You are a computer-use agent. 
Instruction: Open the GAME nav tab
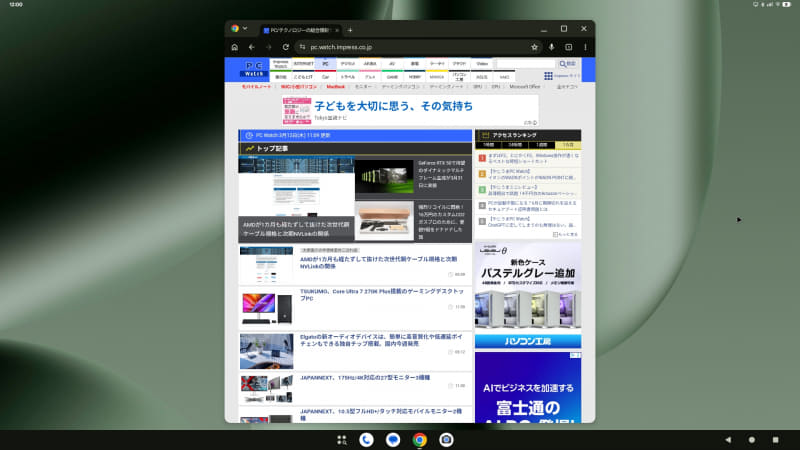(x=392, y=77)
